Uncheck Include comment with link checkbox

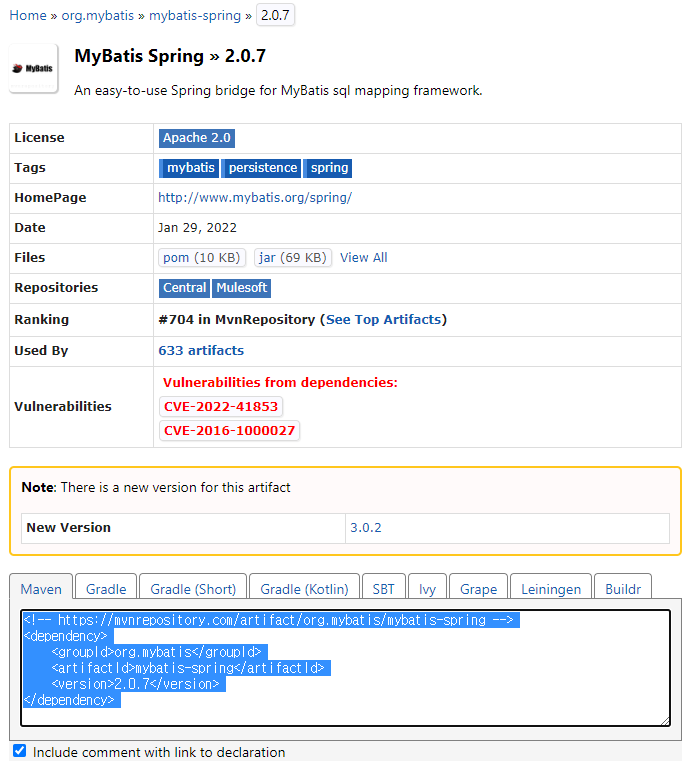[20, 750]
